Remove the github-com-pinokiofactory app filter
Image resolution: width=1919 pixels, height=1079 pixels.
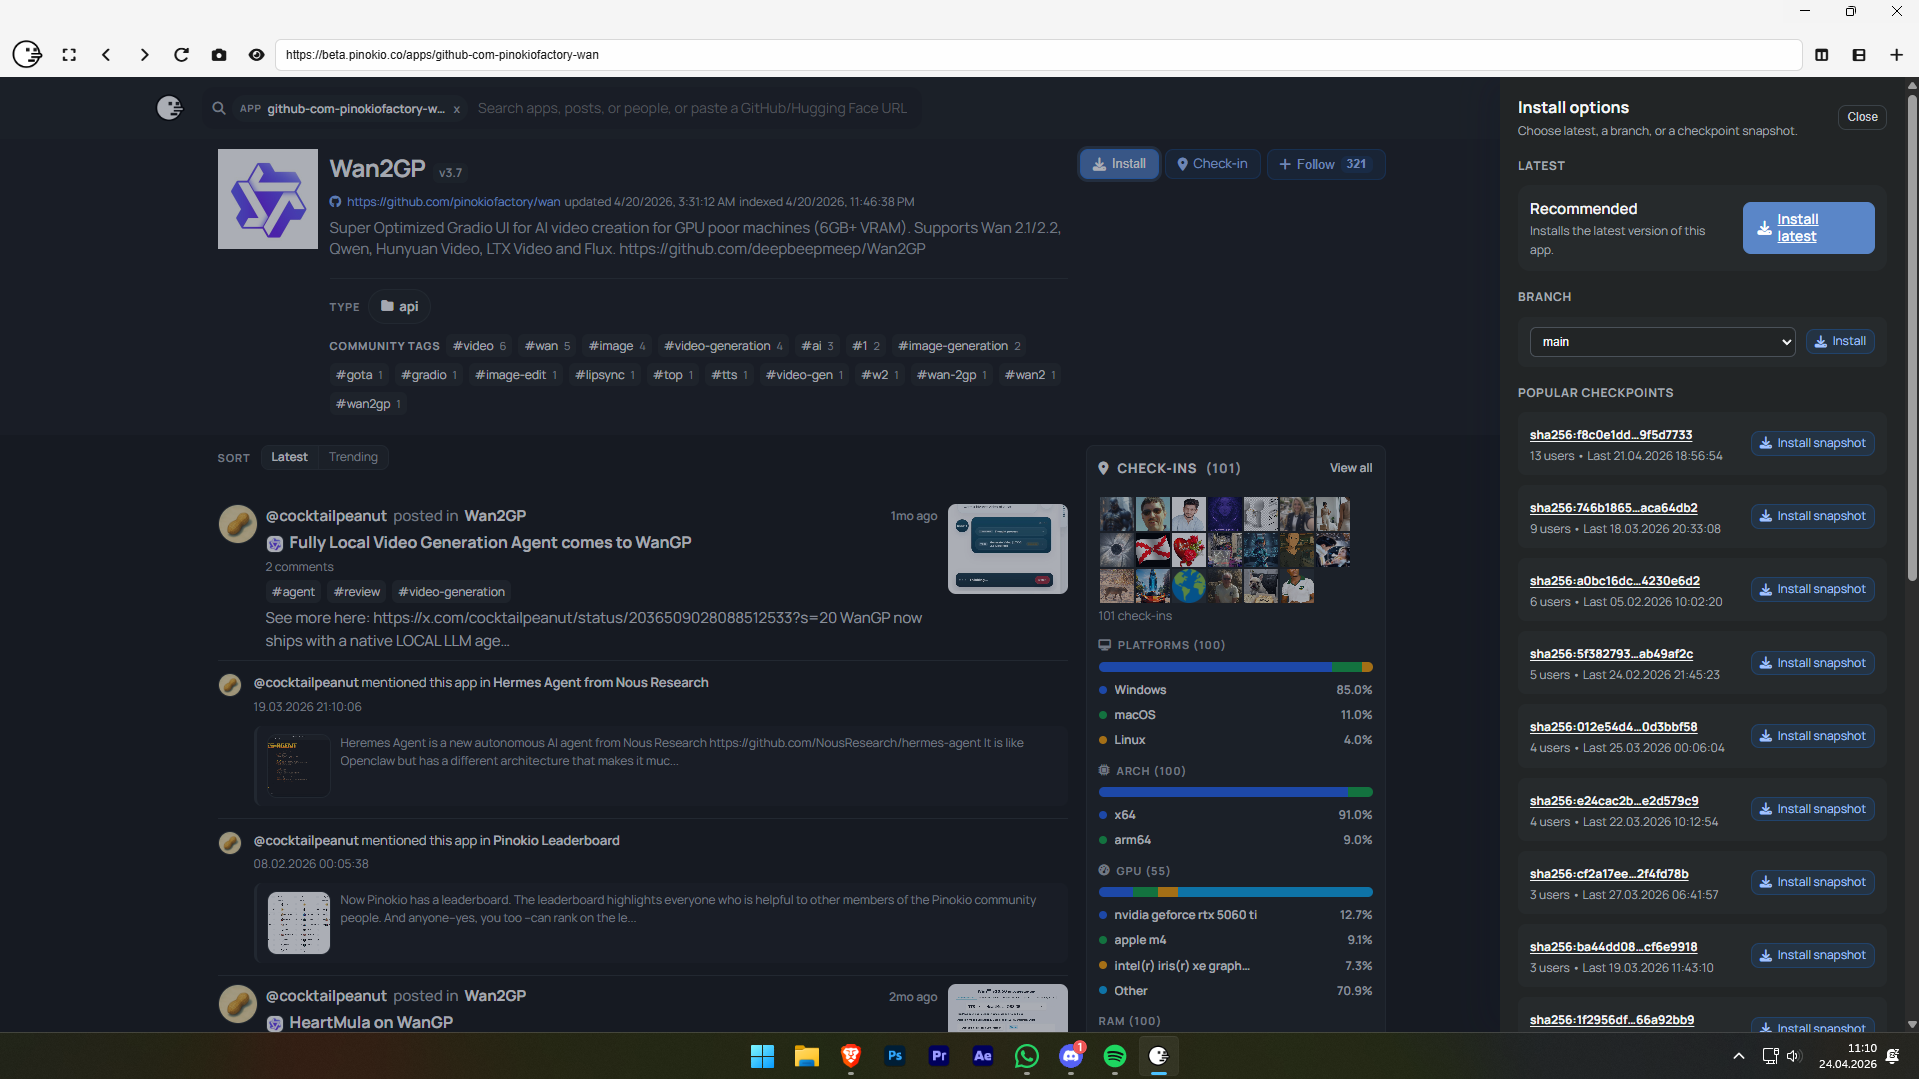(x=457, y=109)
